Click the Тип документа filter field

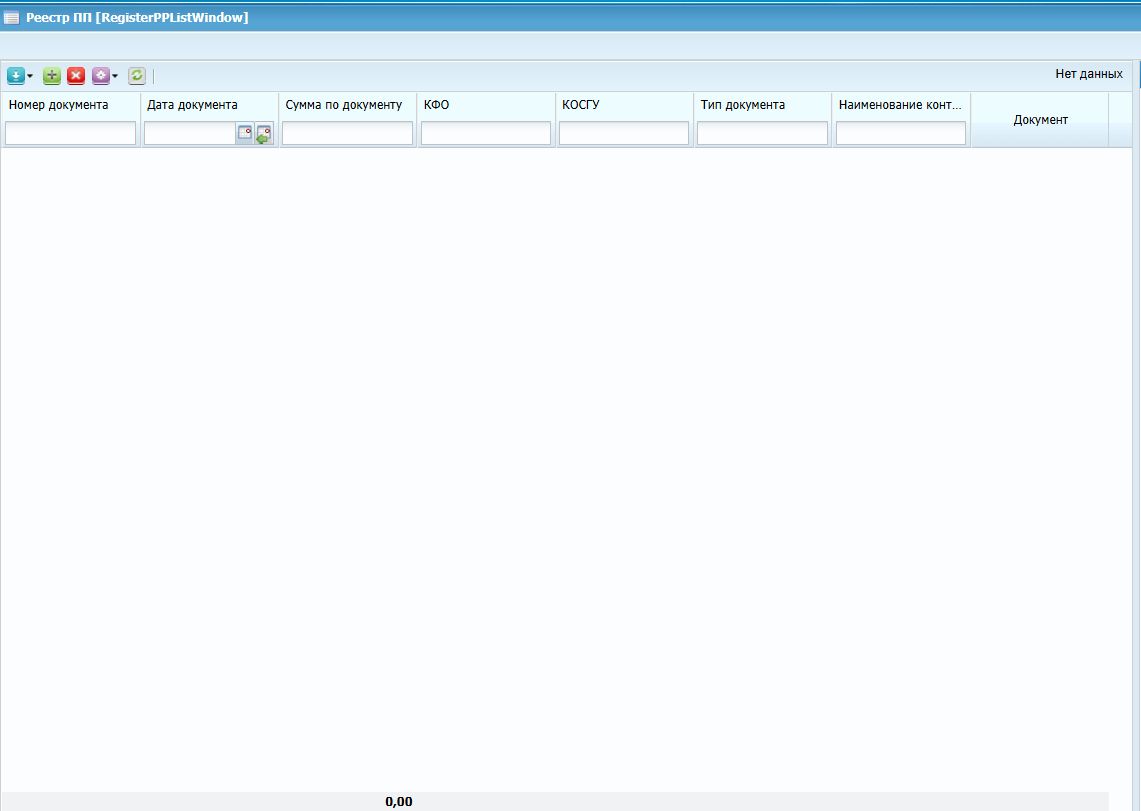[x=763, y=133]
